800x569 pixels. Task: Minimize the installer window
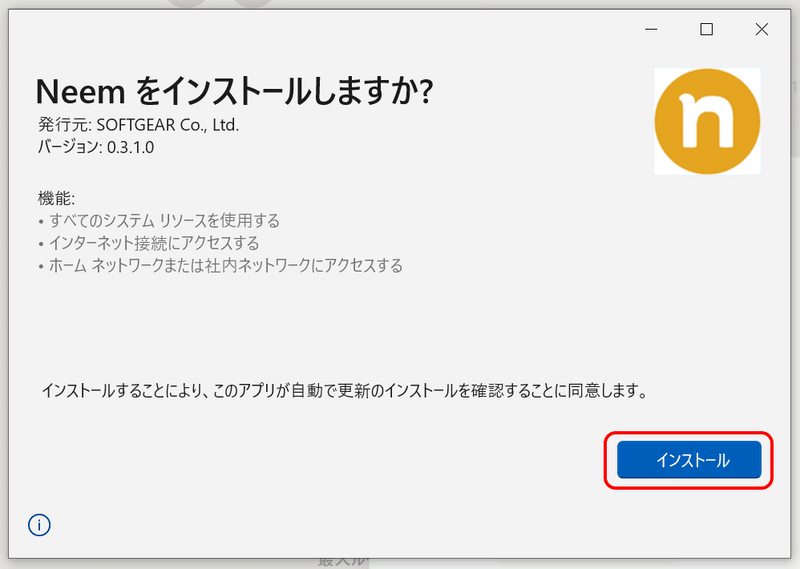[x=651, y=30]
